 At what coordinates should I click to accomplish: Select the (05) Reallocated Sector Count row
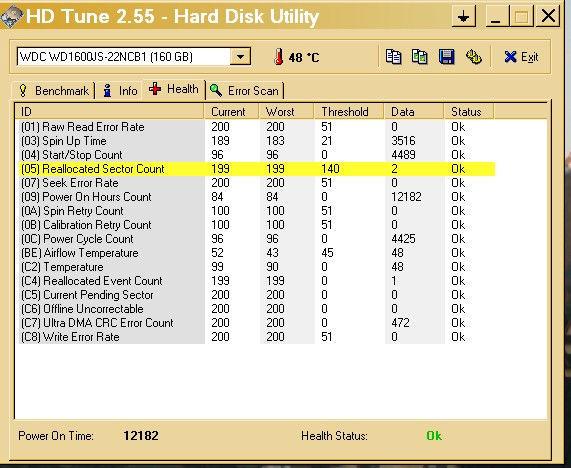click(x=257, y=169)
